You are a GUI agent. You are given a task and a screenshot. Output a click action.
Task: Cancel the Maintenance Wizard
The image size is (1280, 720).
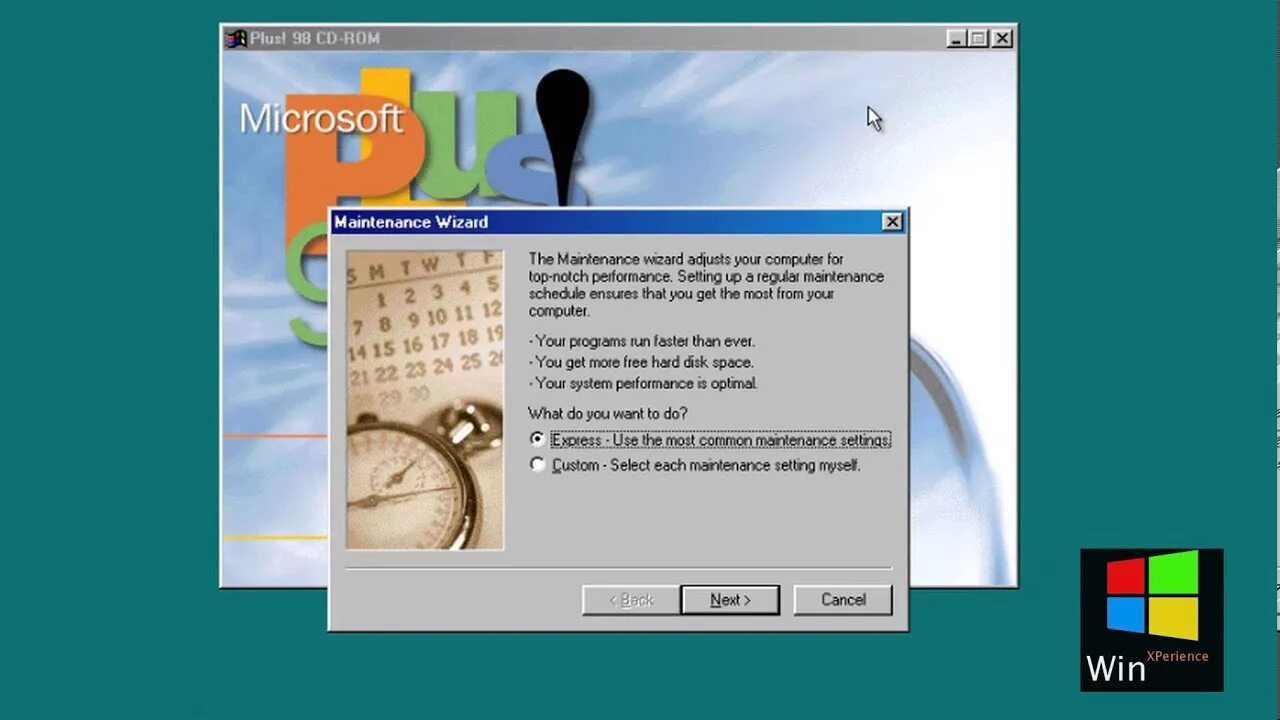pyautogui.click(x=843, y=600)
